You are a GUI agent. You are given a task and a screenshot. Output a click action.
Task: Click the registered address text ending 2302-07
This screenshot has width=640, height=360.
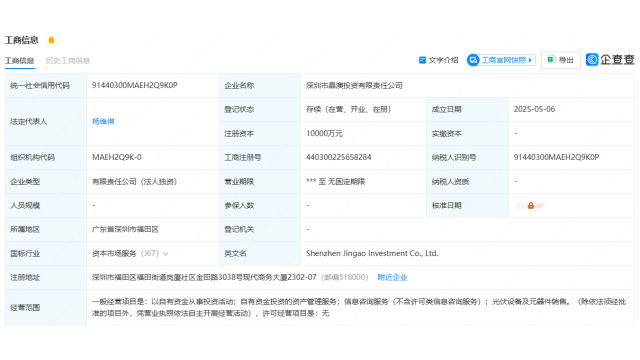click(204, 278)
